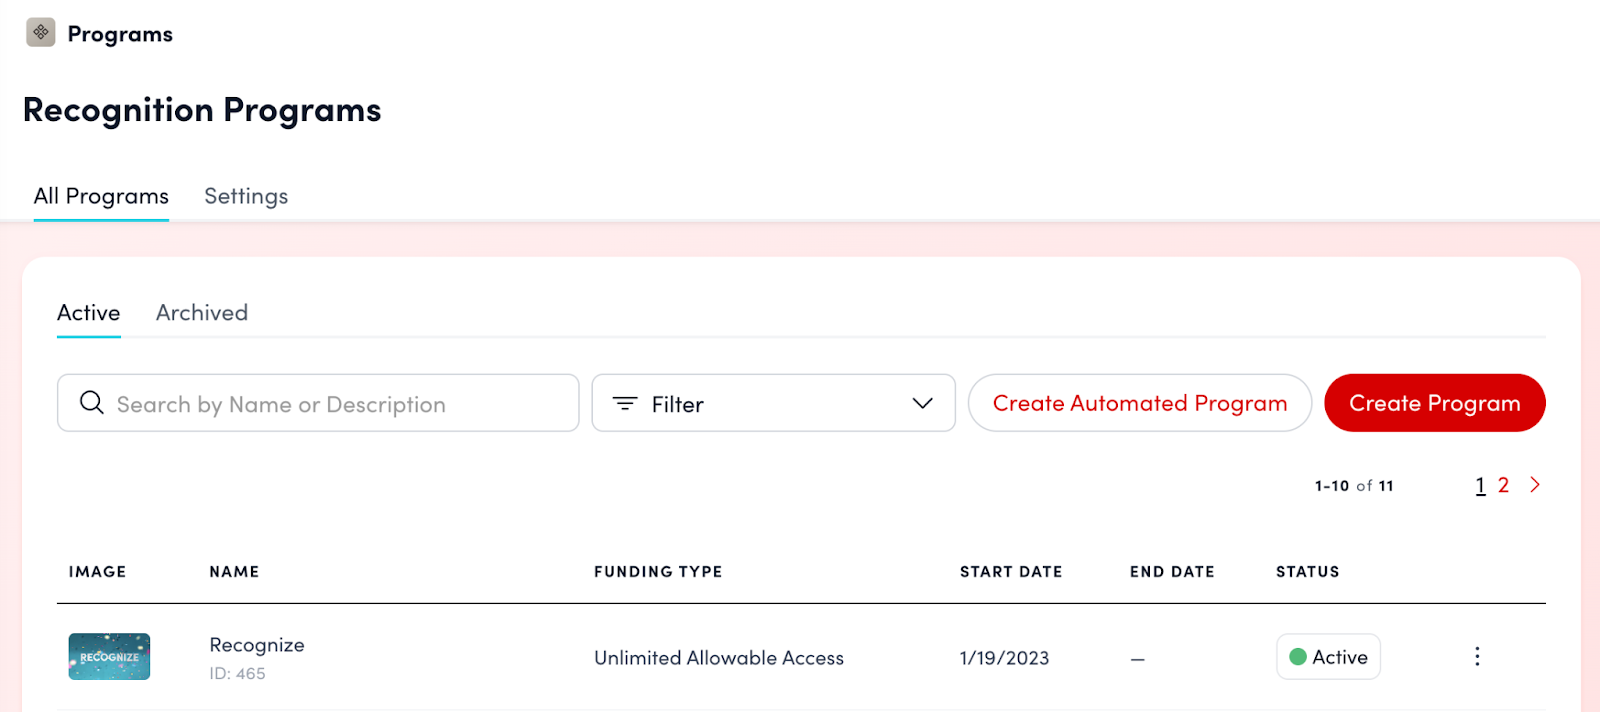Sort by the Name column header

(234, 572)
